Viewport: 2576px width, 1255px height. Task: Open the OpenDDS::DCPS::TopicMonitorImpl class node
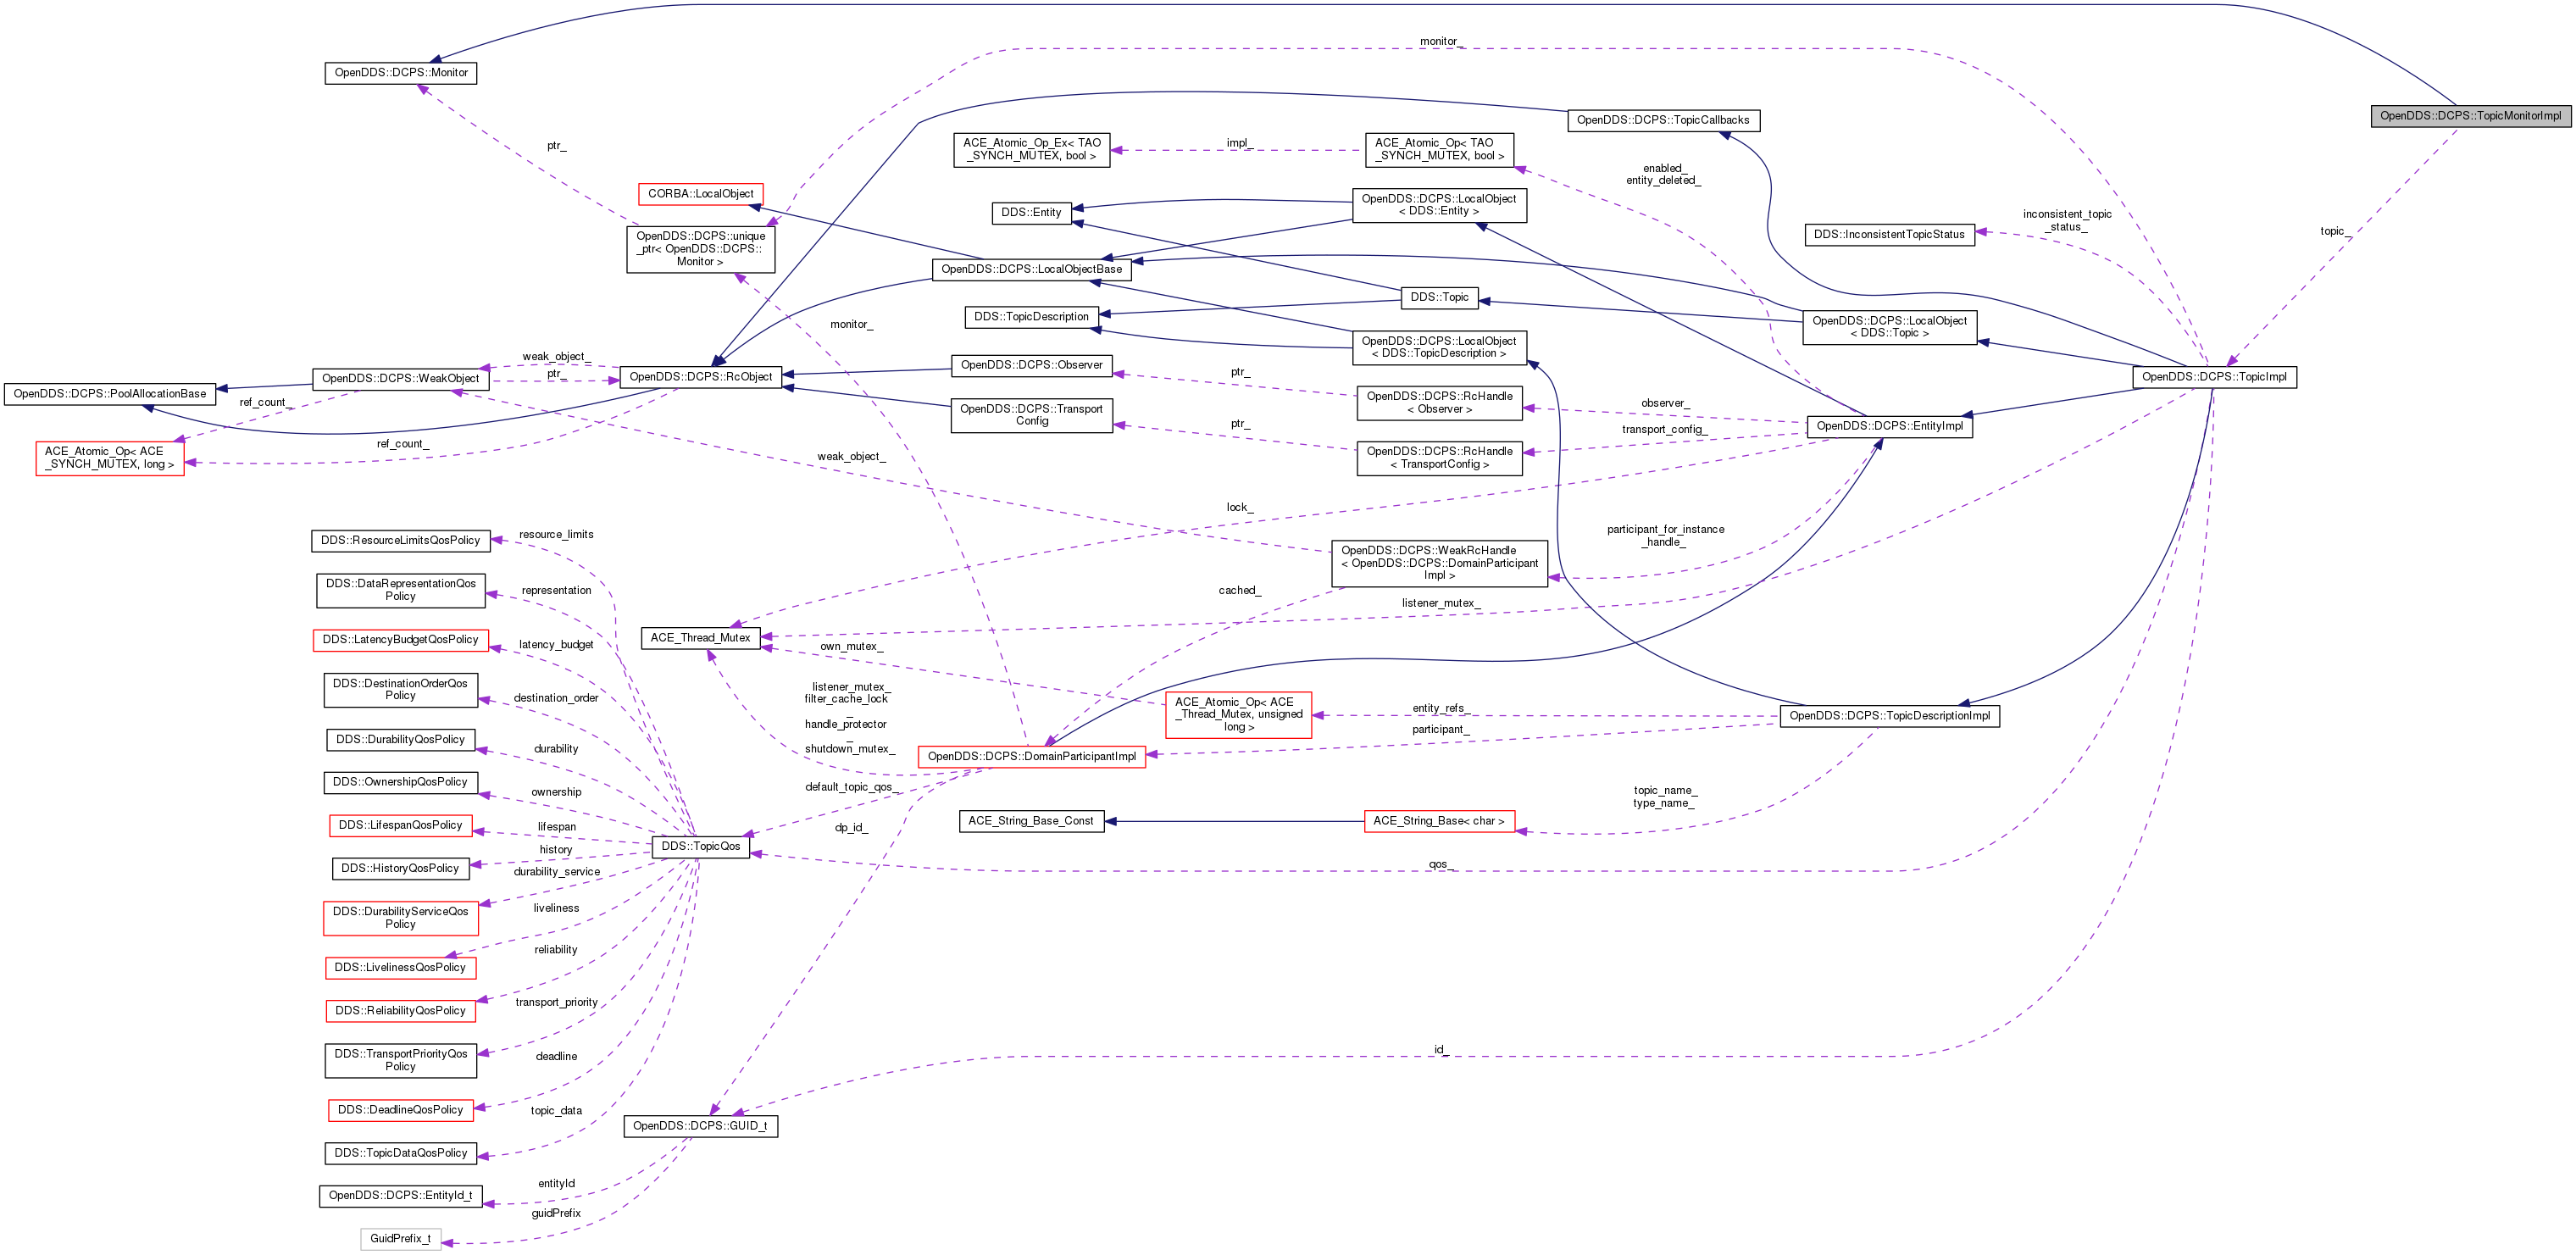(x=2470, y=116)
